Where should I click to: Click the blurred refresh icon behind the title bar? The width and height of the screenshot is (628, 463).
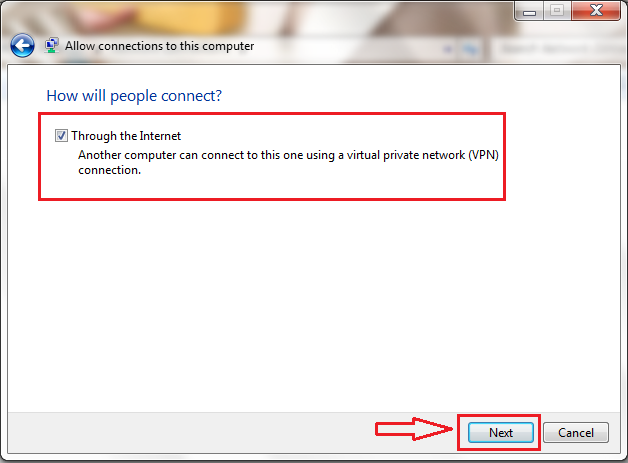(470, 49)
